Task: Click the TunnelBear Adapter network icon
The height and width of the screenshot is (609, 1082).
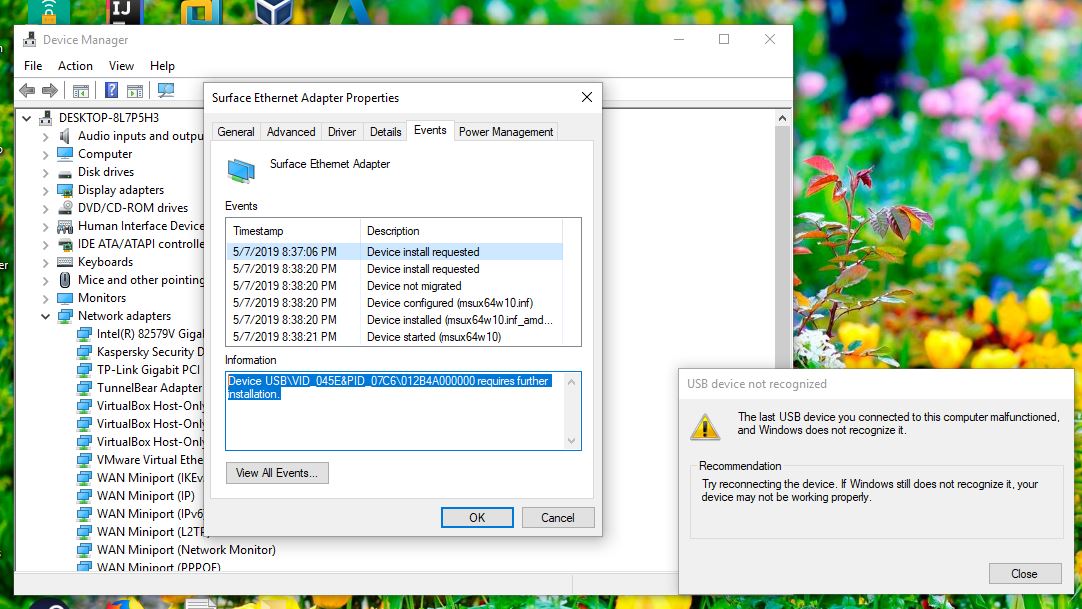Action: (x=84, y=388)
